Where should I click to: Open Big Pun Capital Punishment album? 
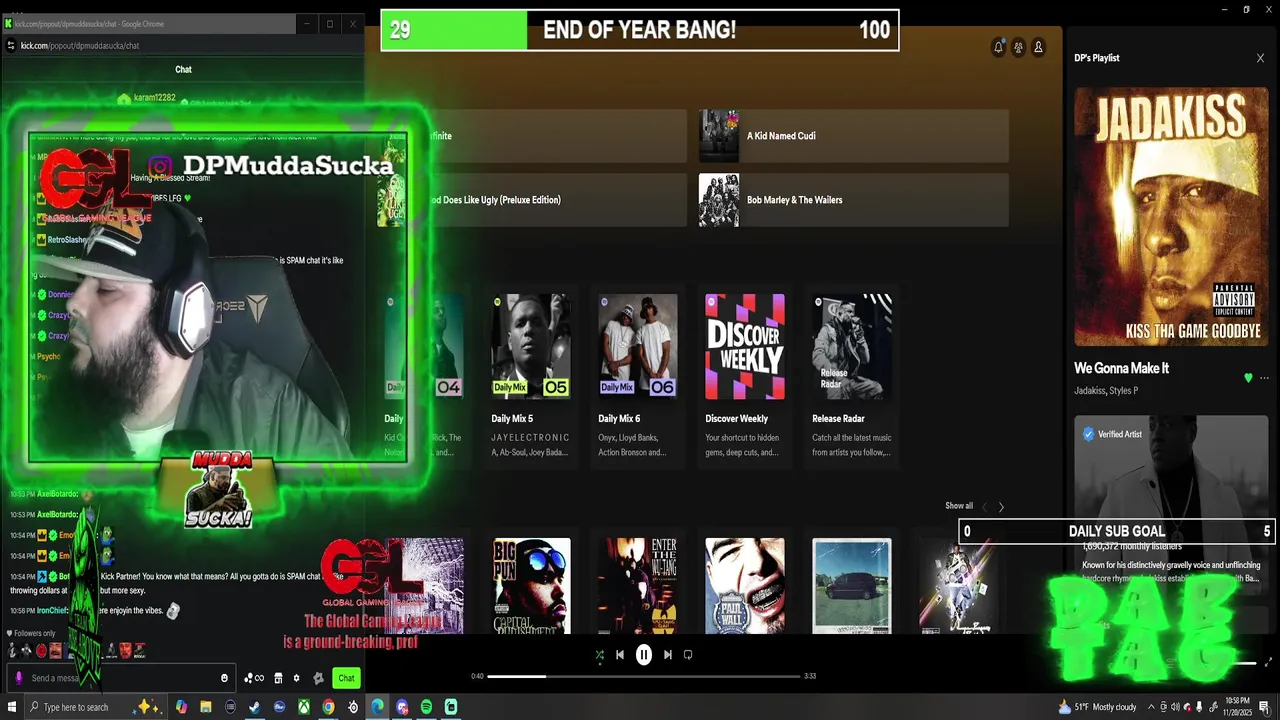coord(531,586)
